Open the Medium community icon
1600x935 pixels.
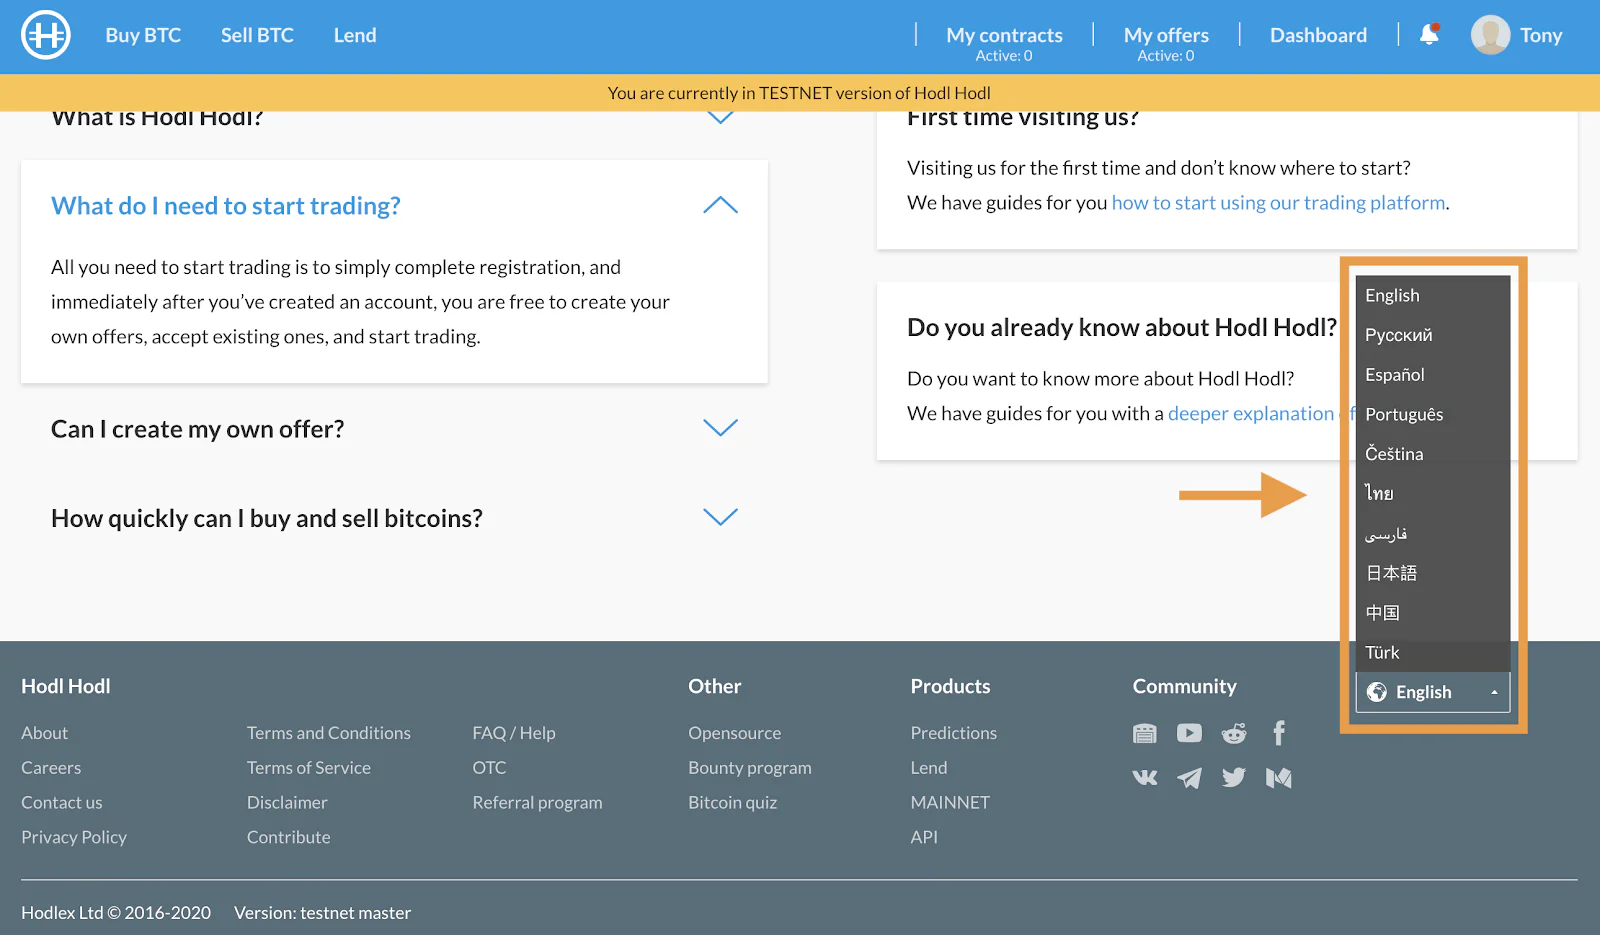pyautogui.click(x=1279, y=777)
